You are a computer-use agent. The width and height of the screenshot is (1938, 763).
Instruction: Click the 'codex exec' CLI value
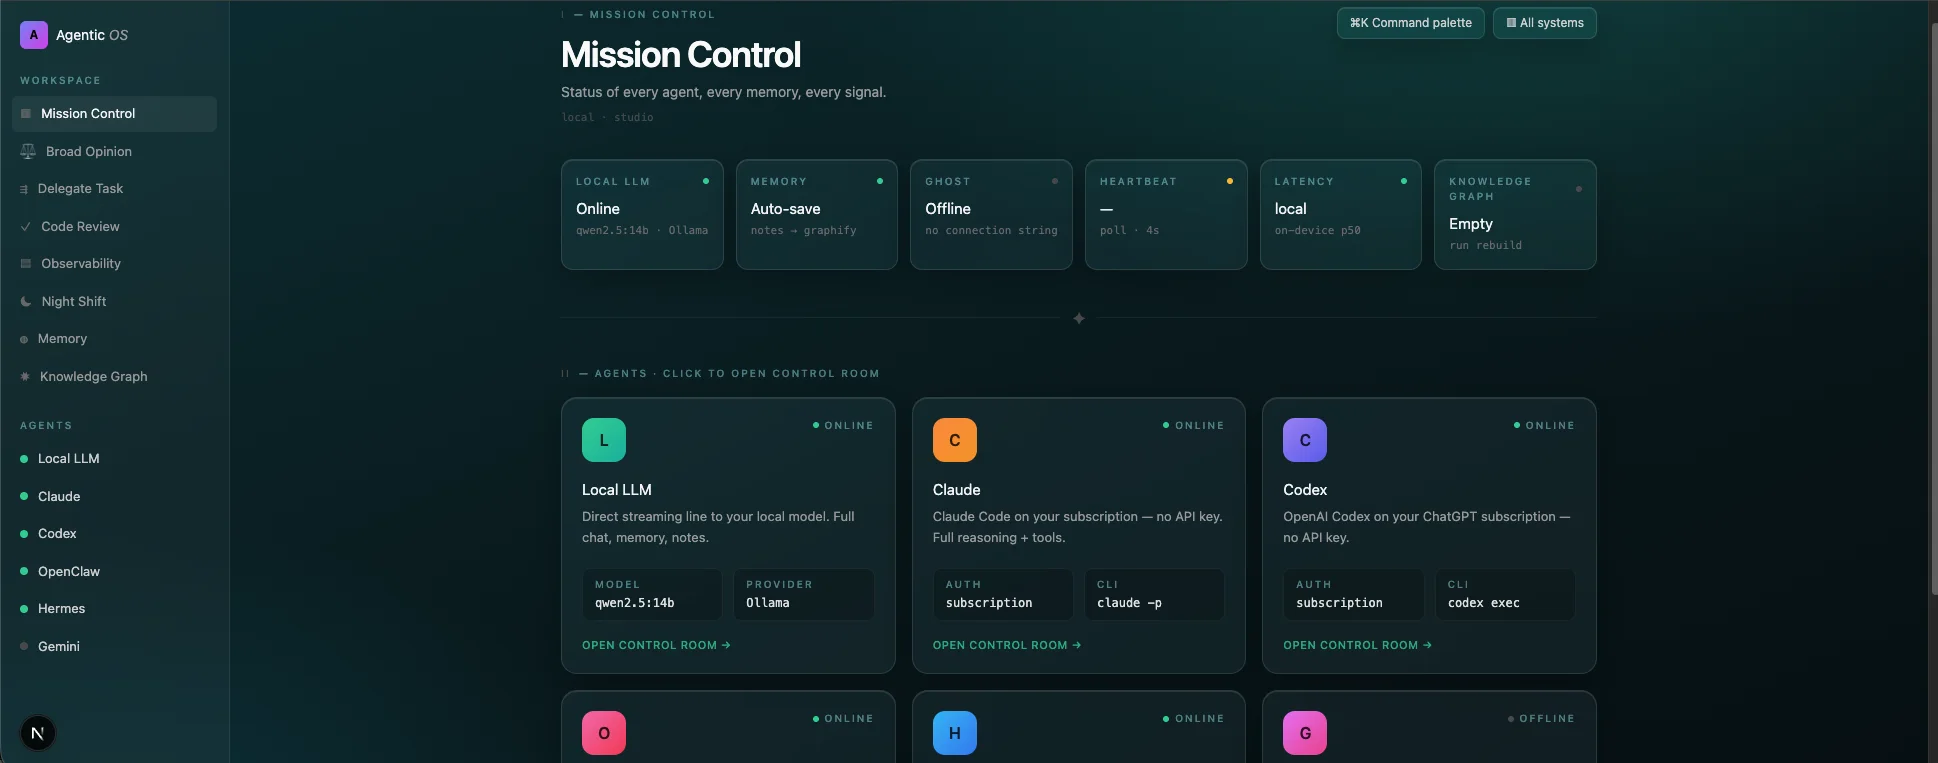click(1483, 603)
